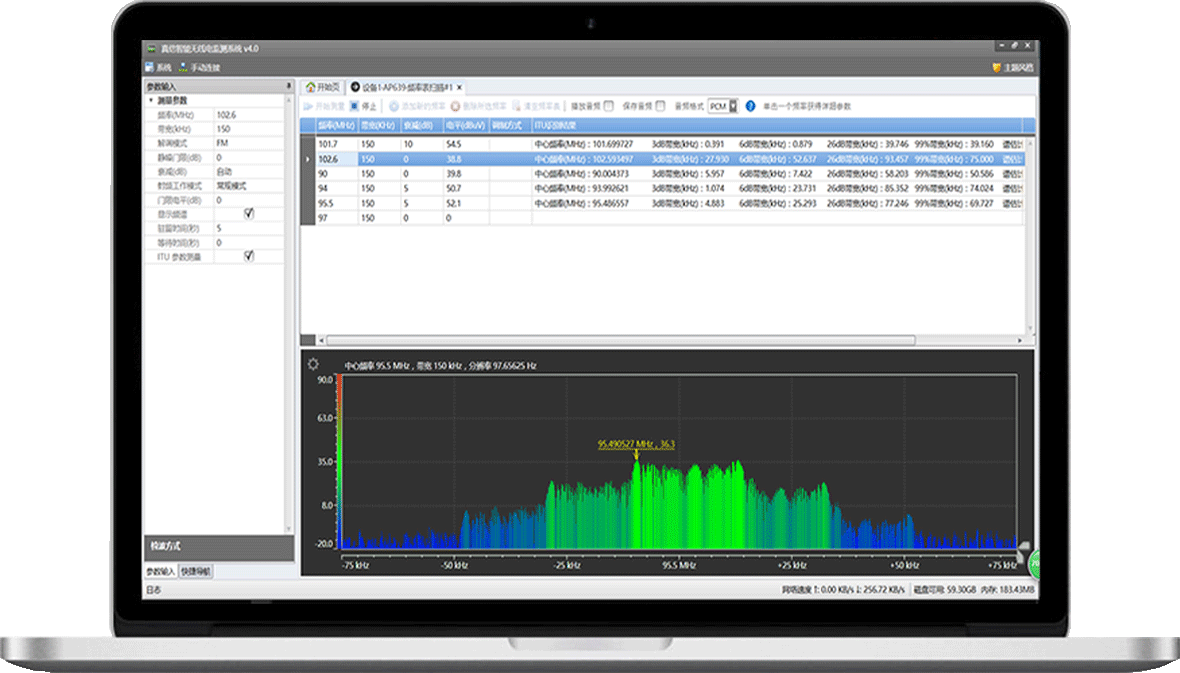Viewport: 1180px width, 673px height.
Task: Click the manual connection icon in menu bar
Action: point(183,68)
